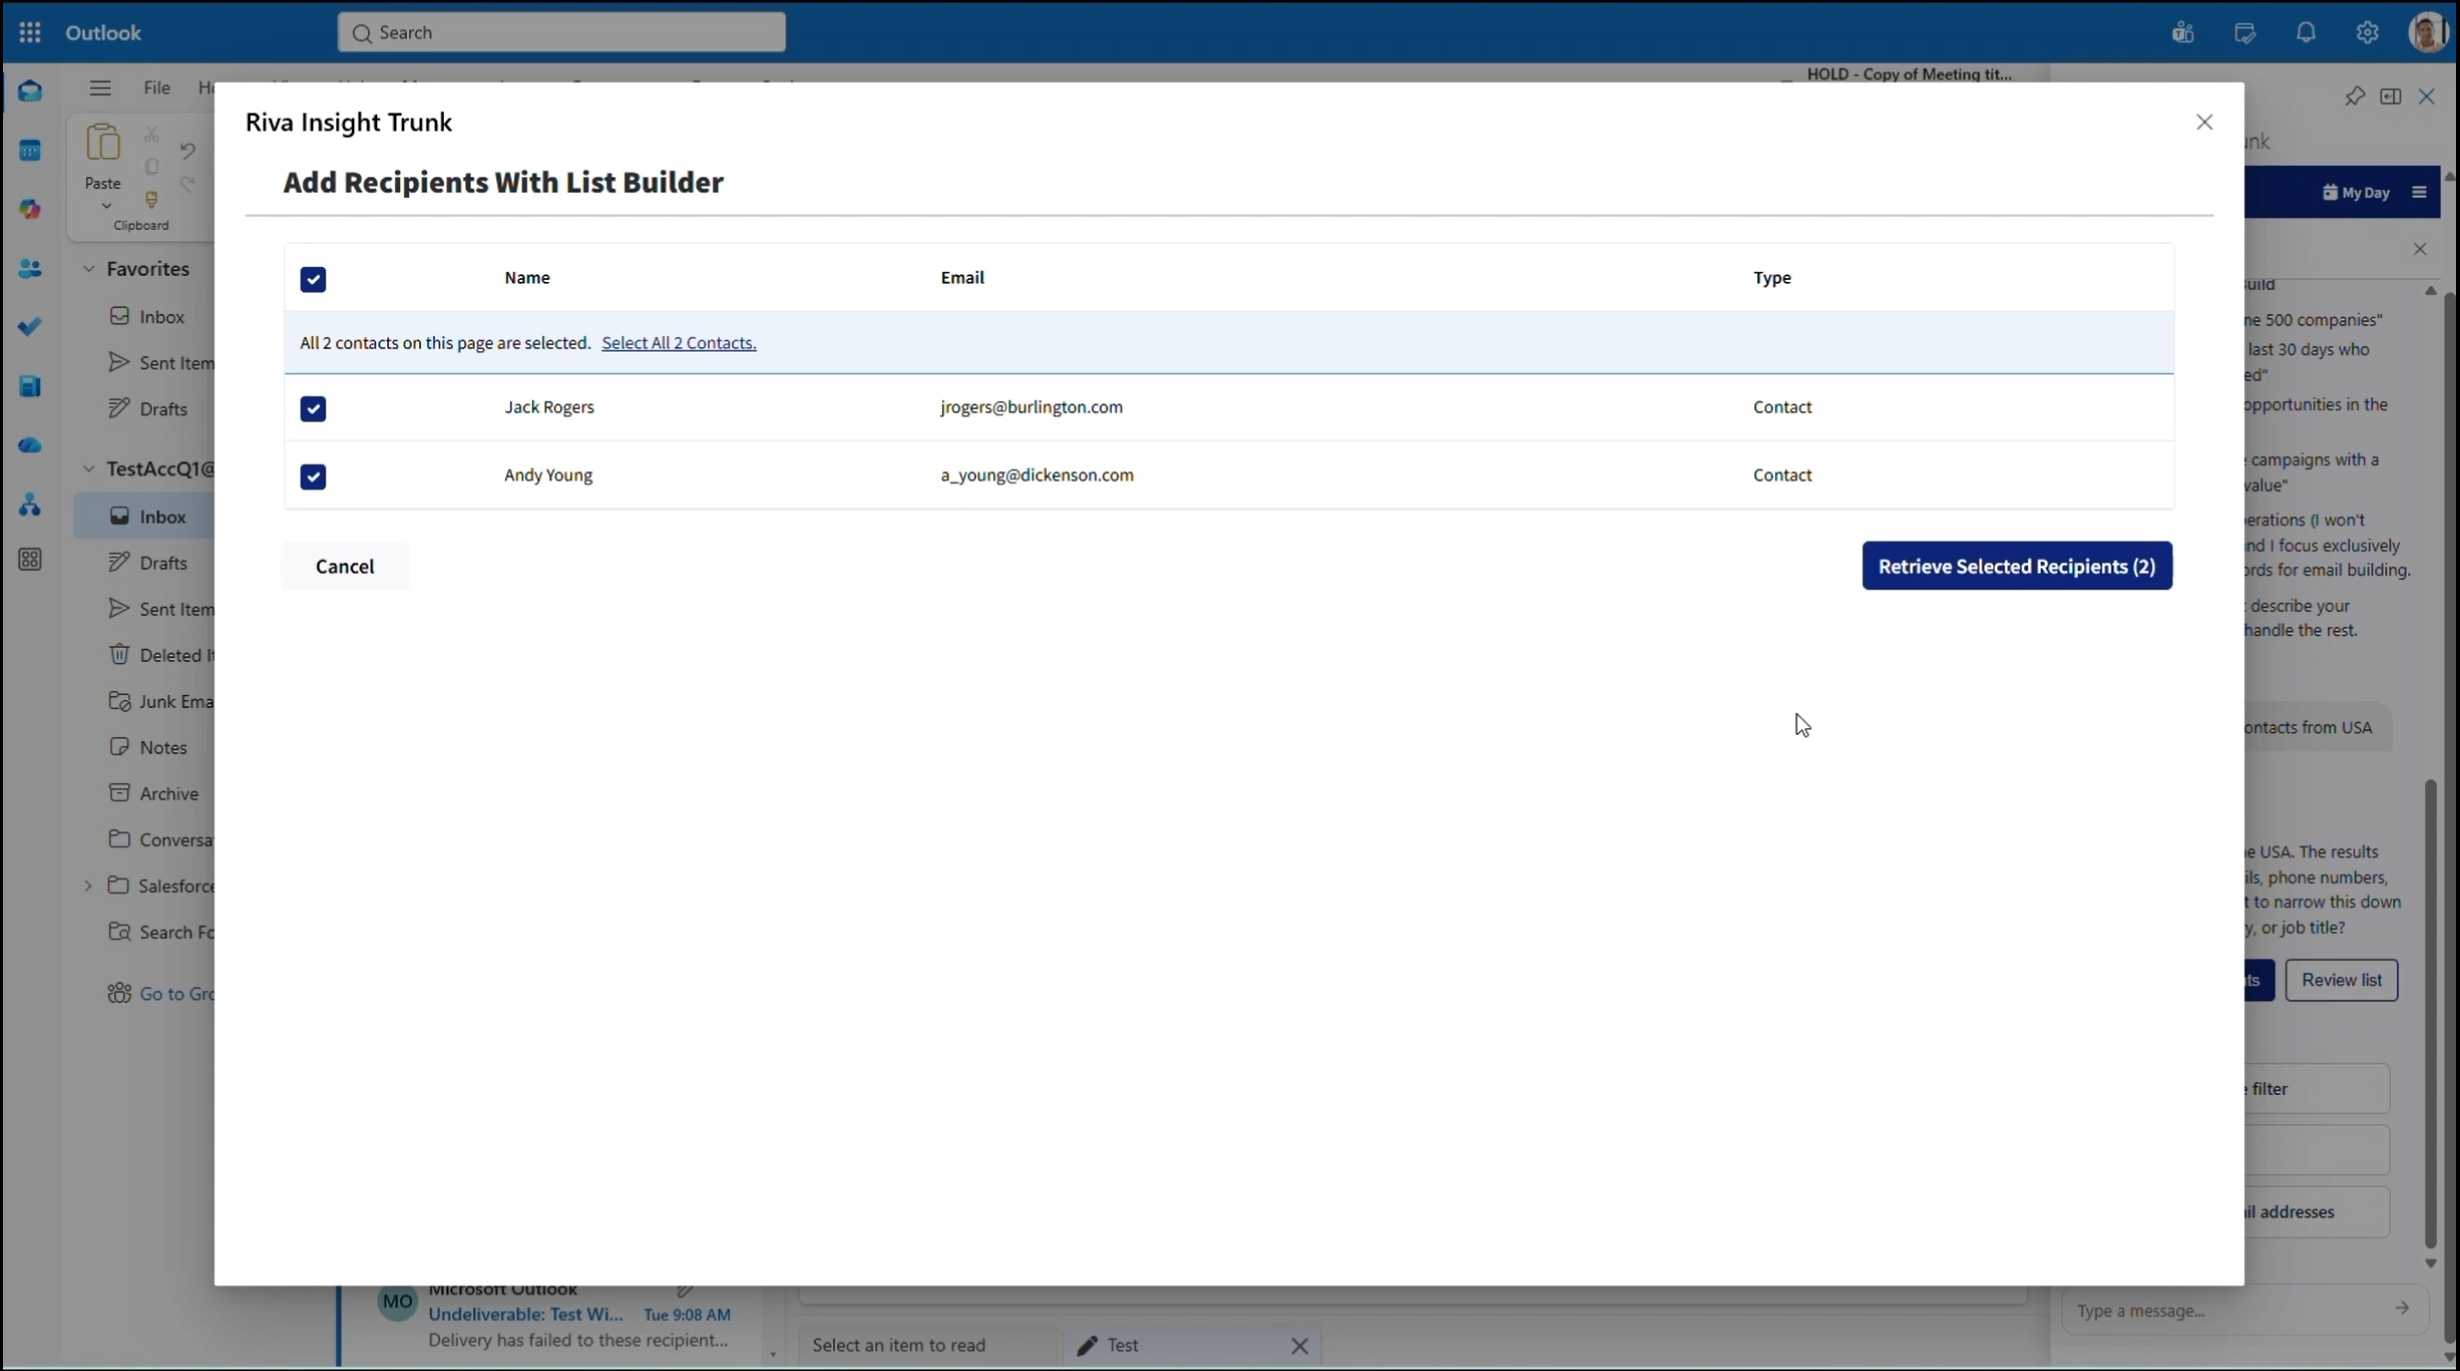The width and height of the screenshot is (2460, 1371).
Task: Click Select All 2 Contacts link
Action: pos(678,343)
